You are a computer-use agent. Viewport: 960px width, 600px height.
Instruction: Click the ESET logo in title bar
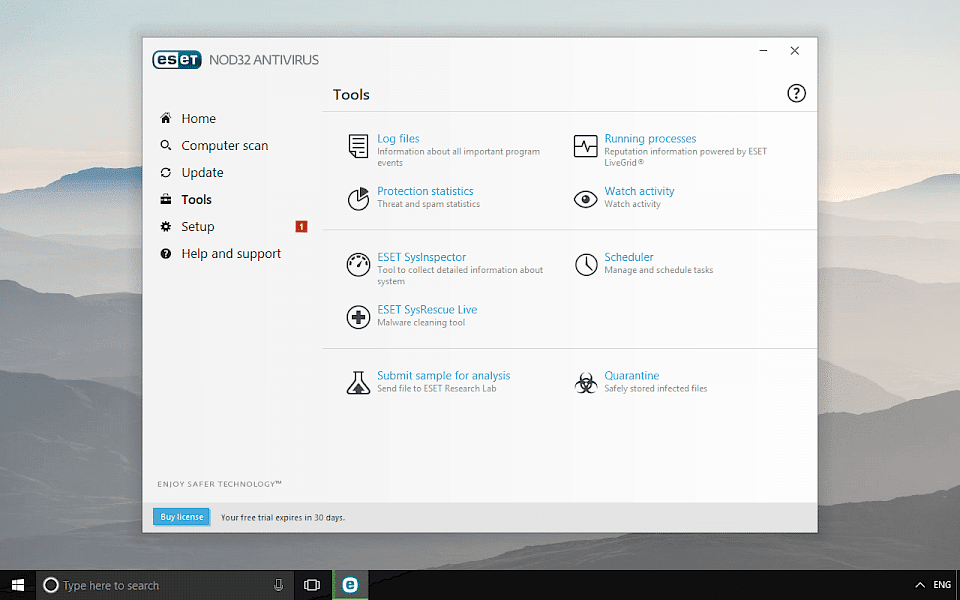(x=177, y=59)
